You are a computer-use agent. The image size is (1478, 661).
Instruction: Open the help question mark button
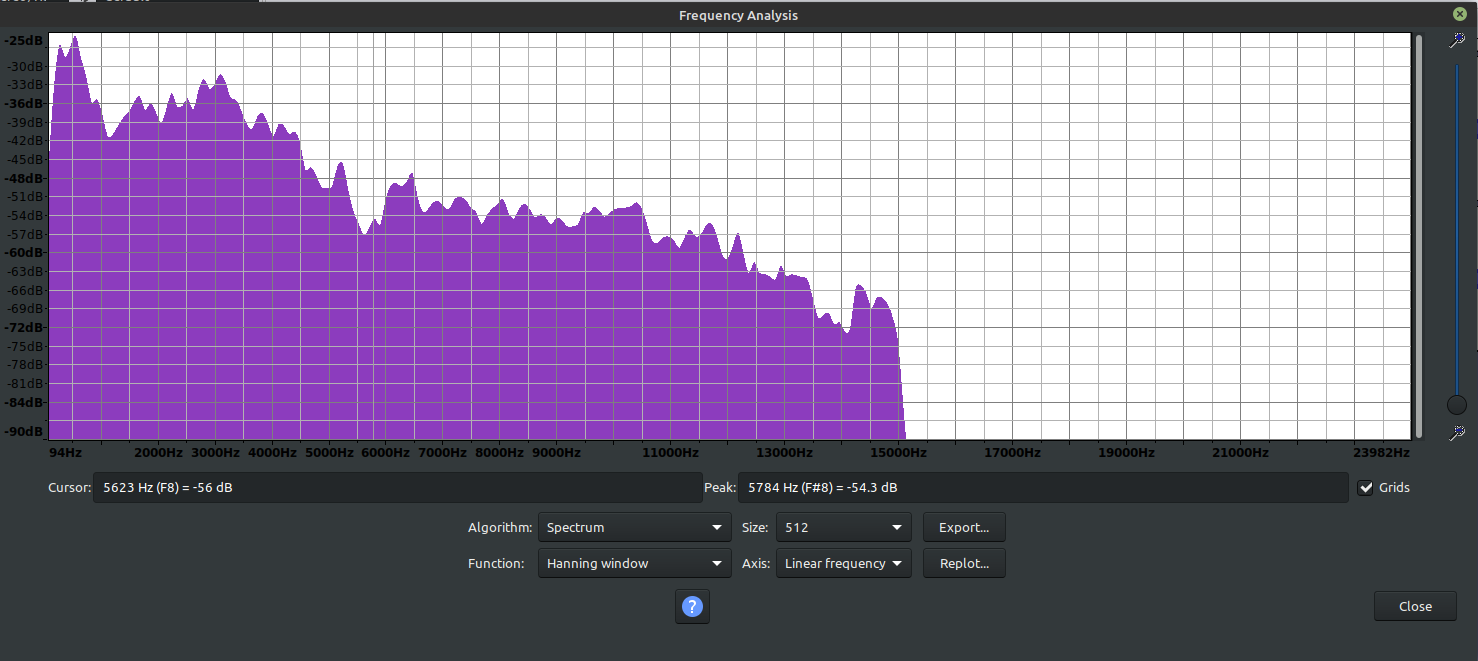point(692,606)
